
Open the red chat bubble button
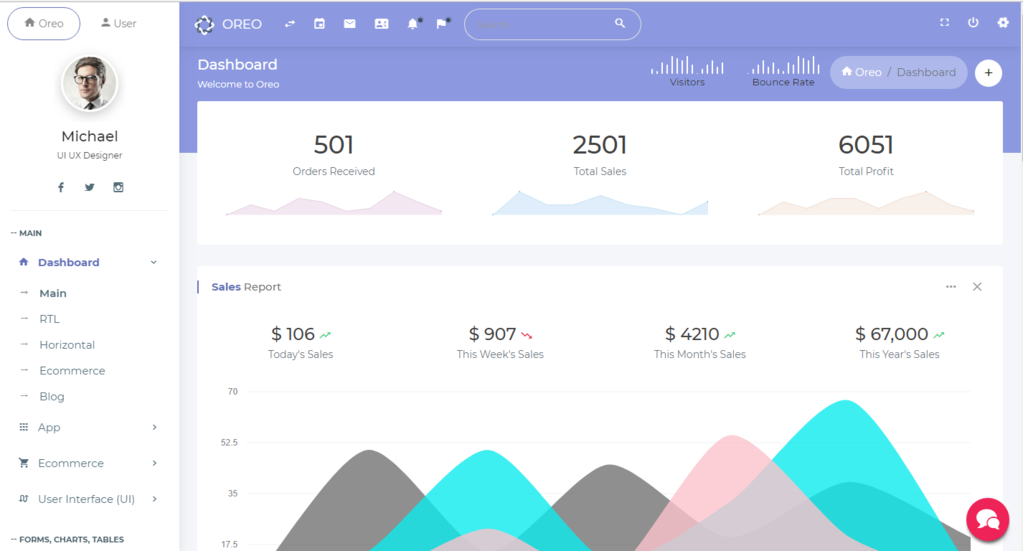pyautogui.click(x=988, y=520)
